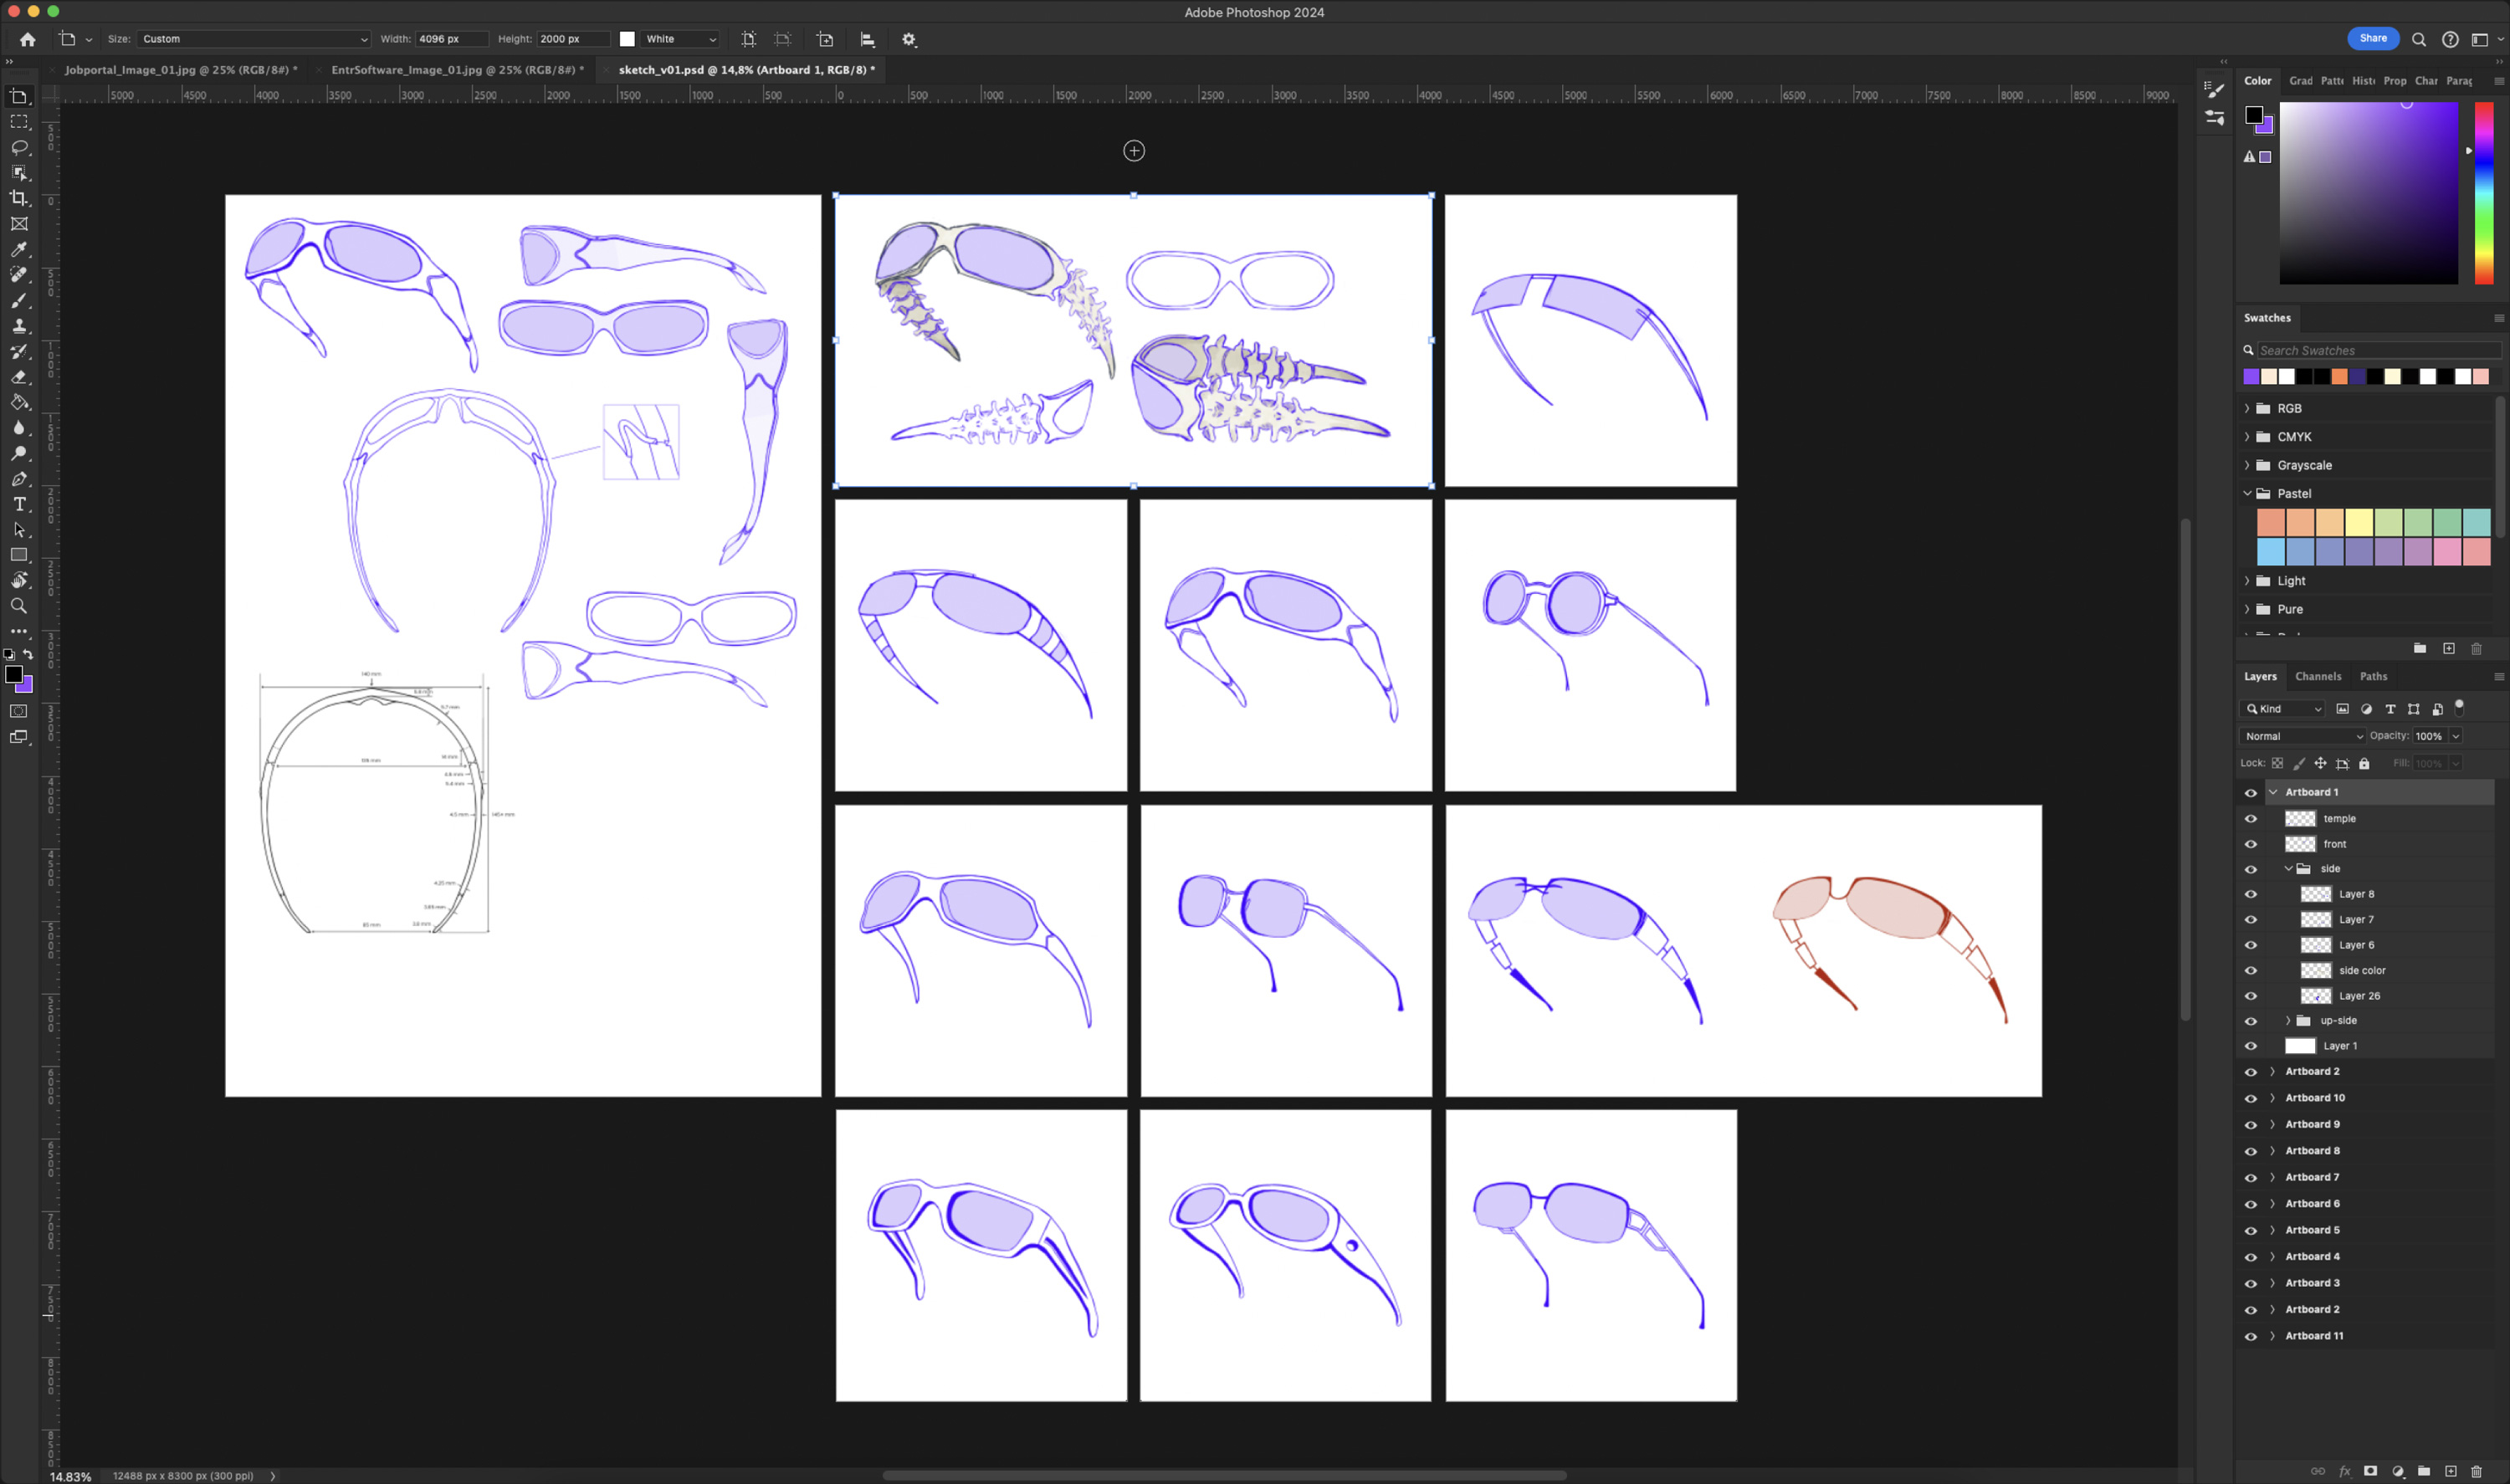Search Photoshop with the magnifier icon
Image resolution: width=2510 pixels, height=1484 pixels.
click(2419, 39)
